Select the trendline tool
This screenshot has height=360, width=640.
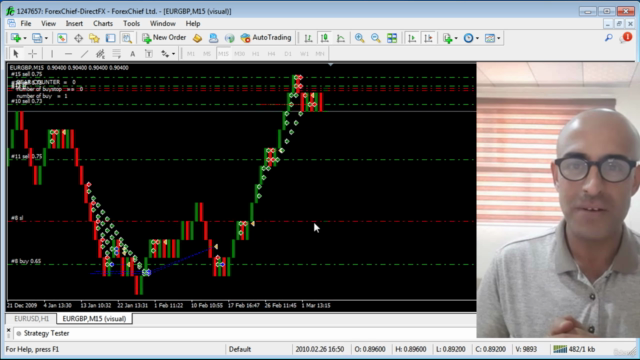click(x=84, y=53)
